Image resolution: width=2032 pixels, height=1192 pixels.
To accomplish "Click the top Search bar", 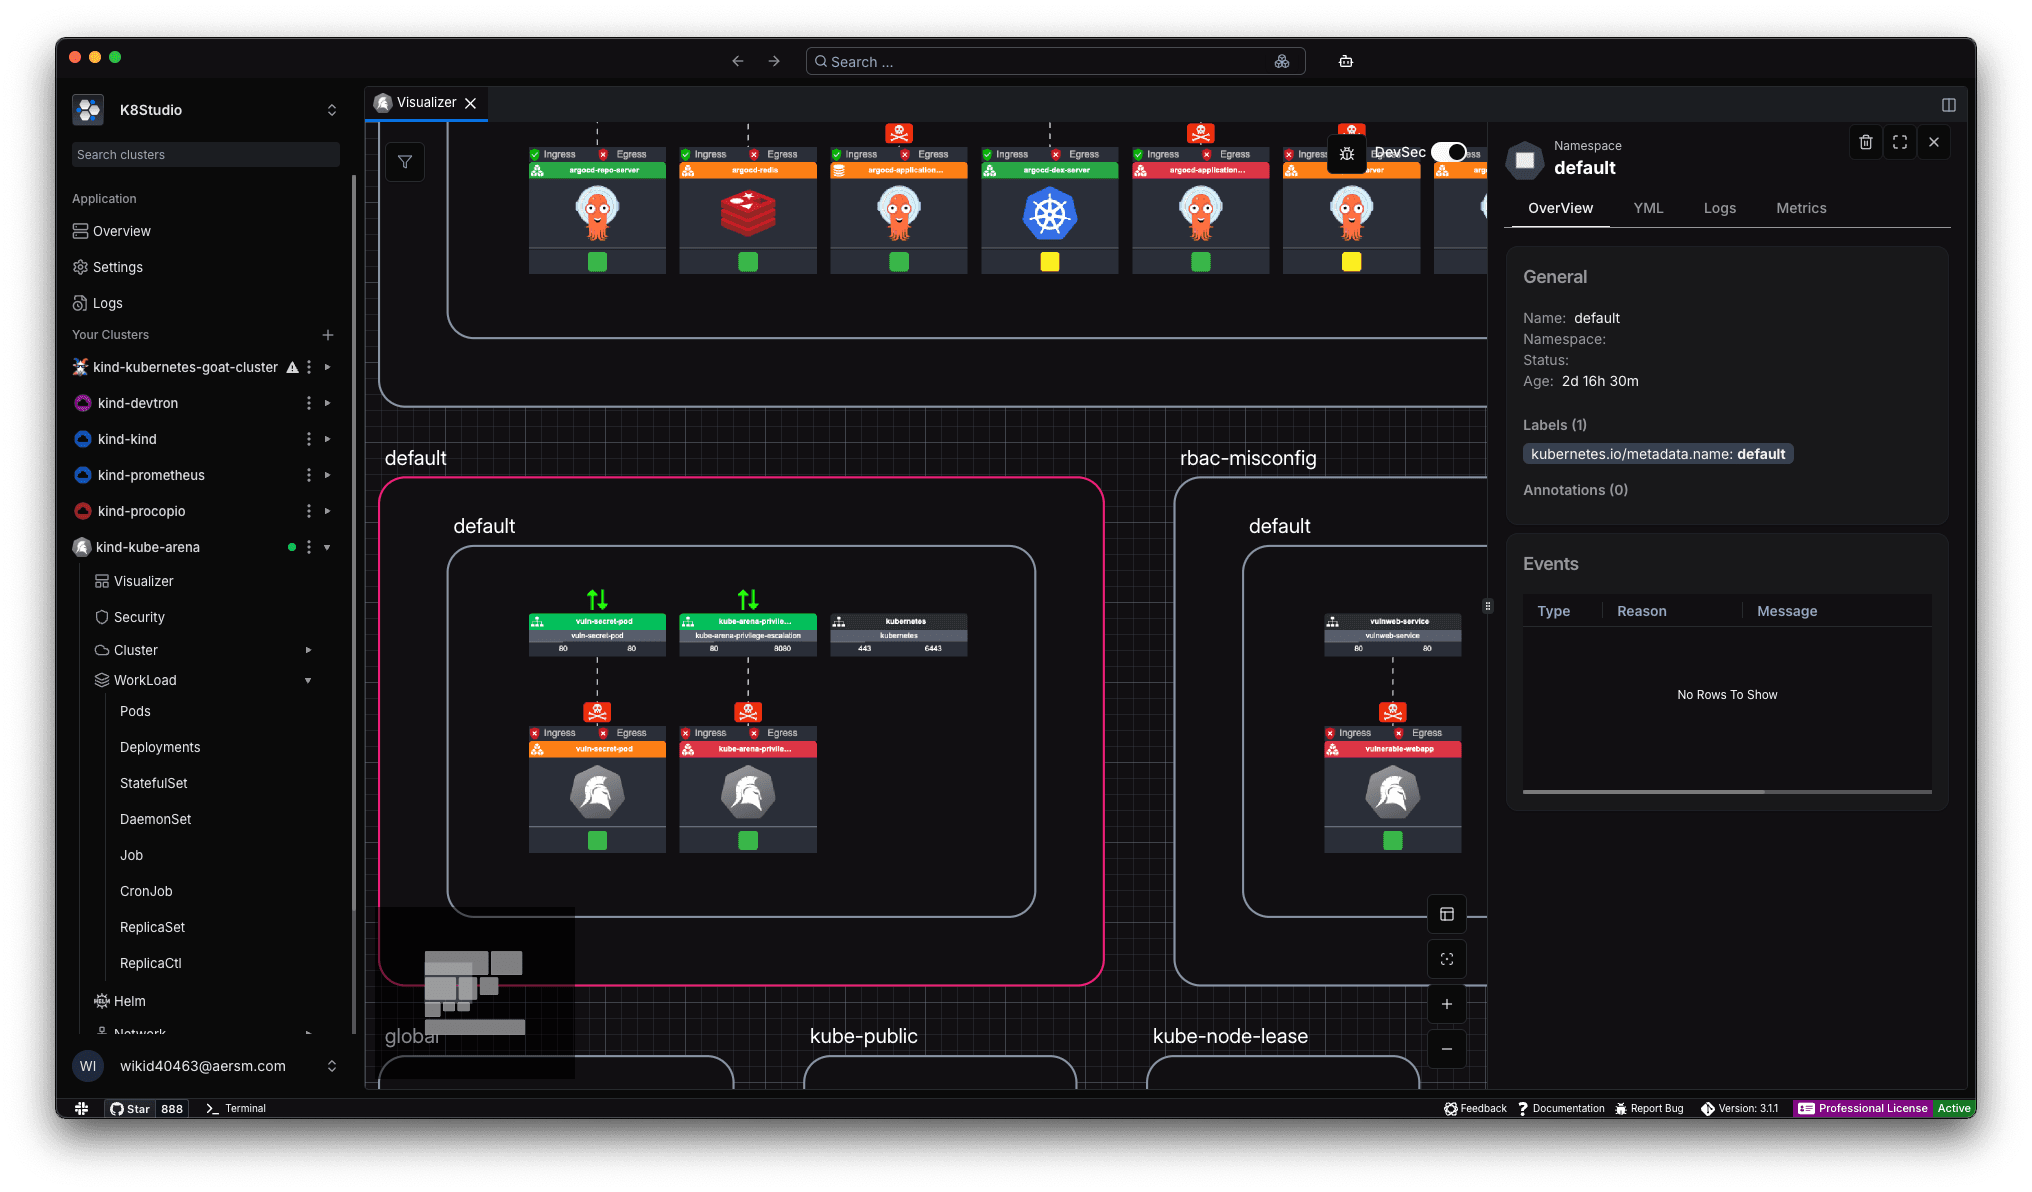I will pyautogui.click(x=1055, y=61).
